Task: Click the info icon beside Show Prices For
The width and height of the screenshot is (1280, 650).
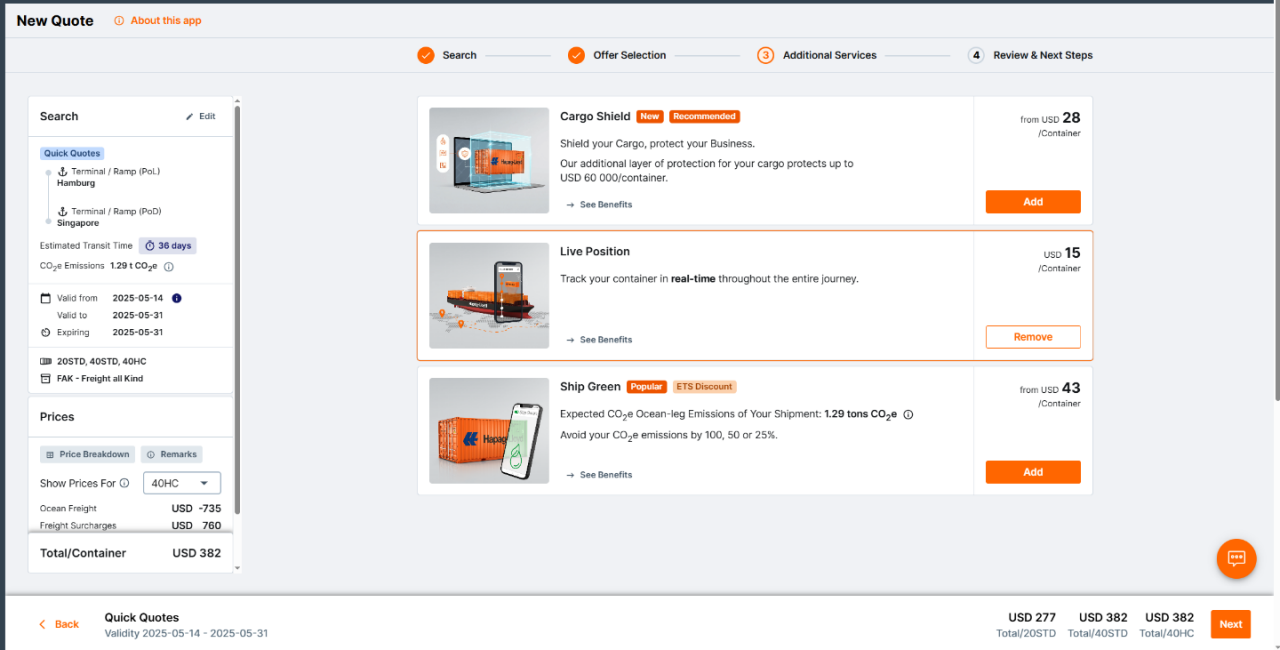Action: [x=125, y=483]
